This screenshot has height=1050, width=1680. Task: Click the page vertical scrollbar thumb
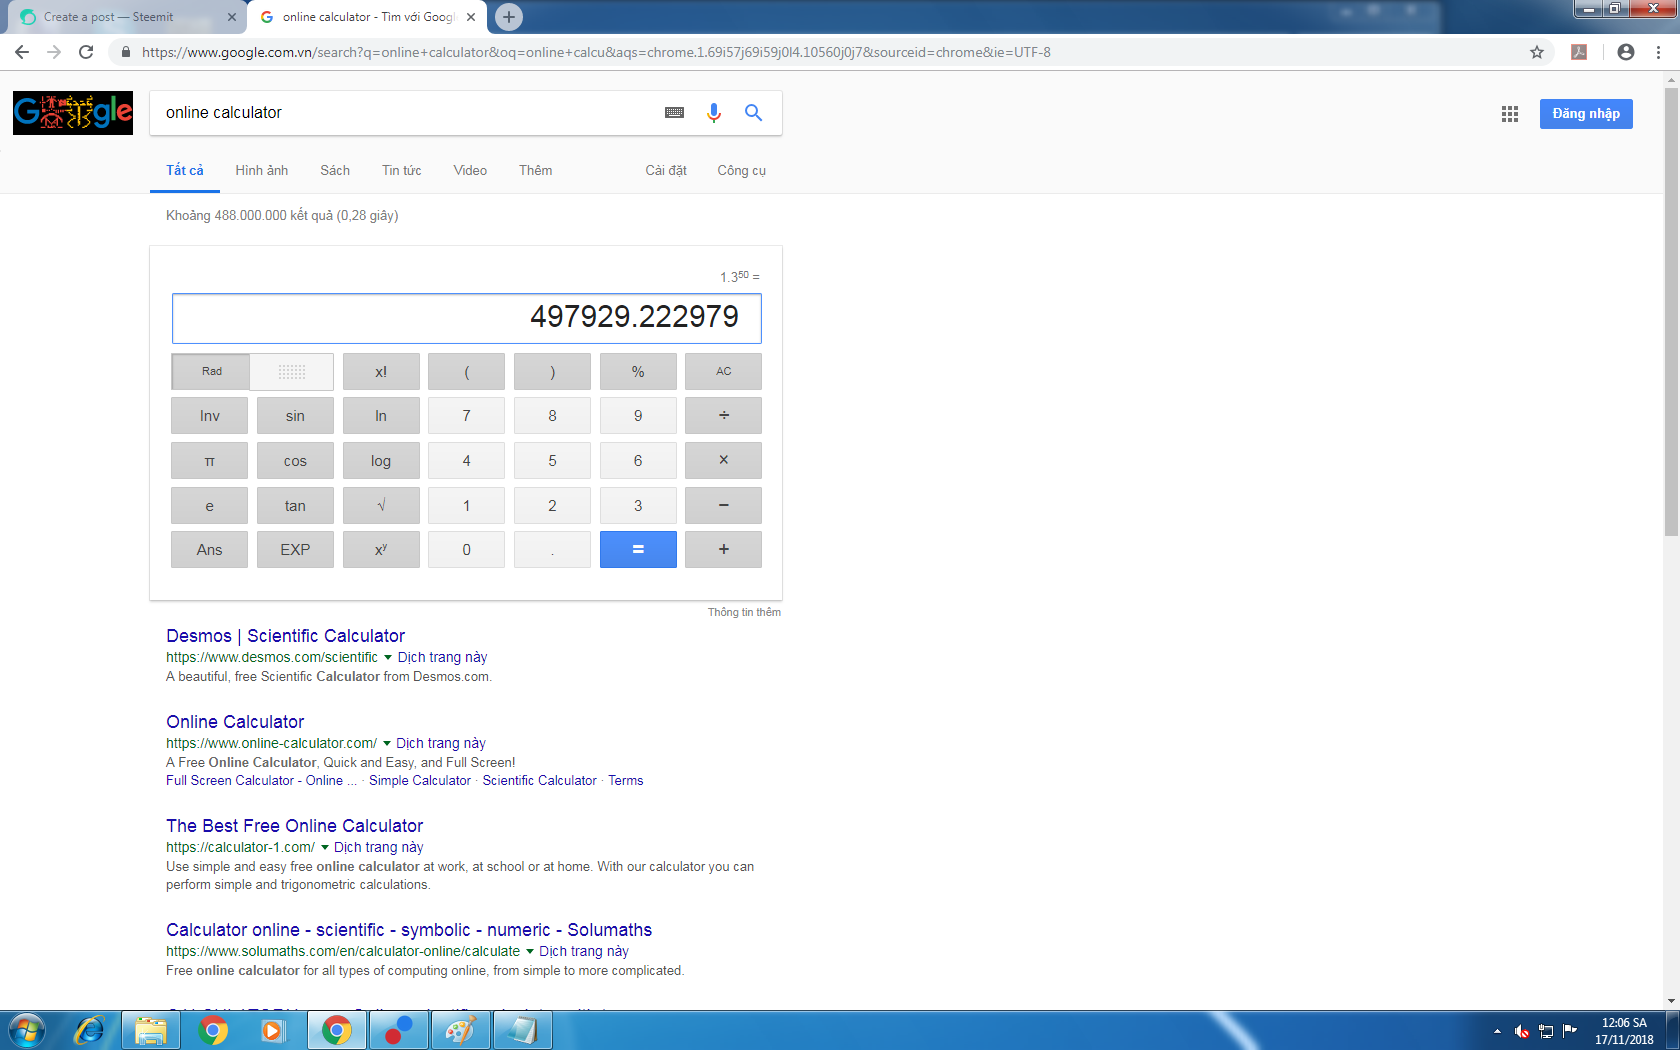[1671, 312]
